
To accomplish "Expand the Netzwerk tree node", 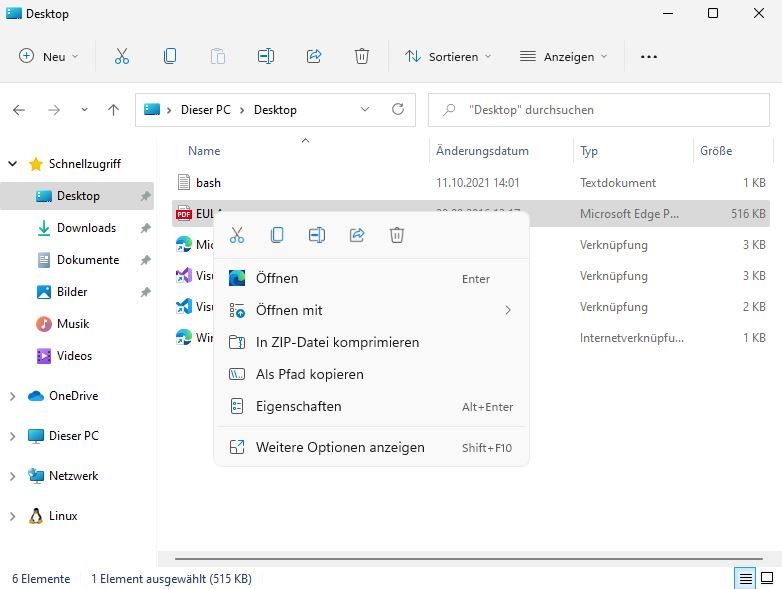I will (12, 476).
